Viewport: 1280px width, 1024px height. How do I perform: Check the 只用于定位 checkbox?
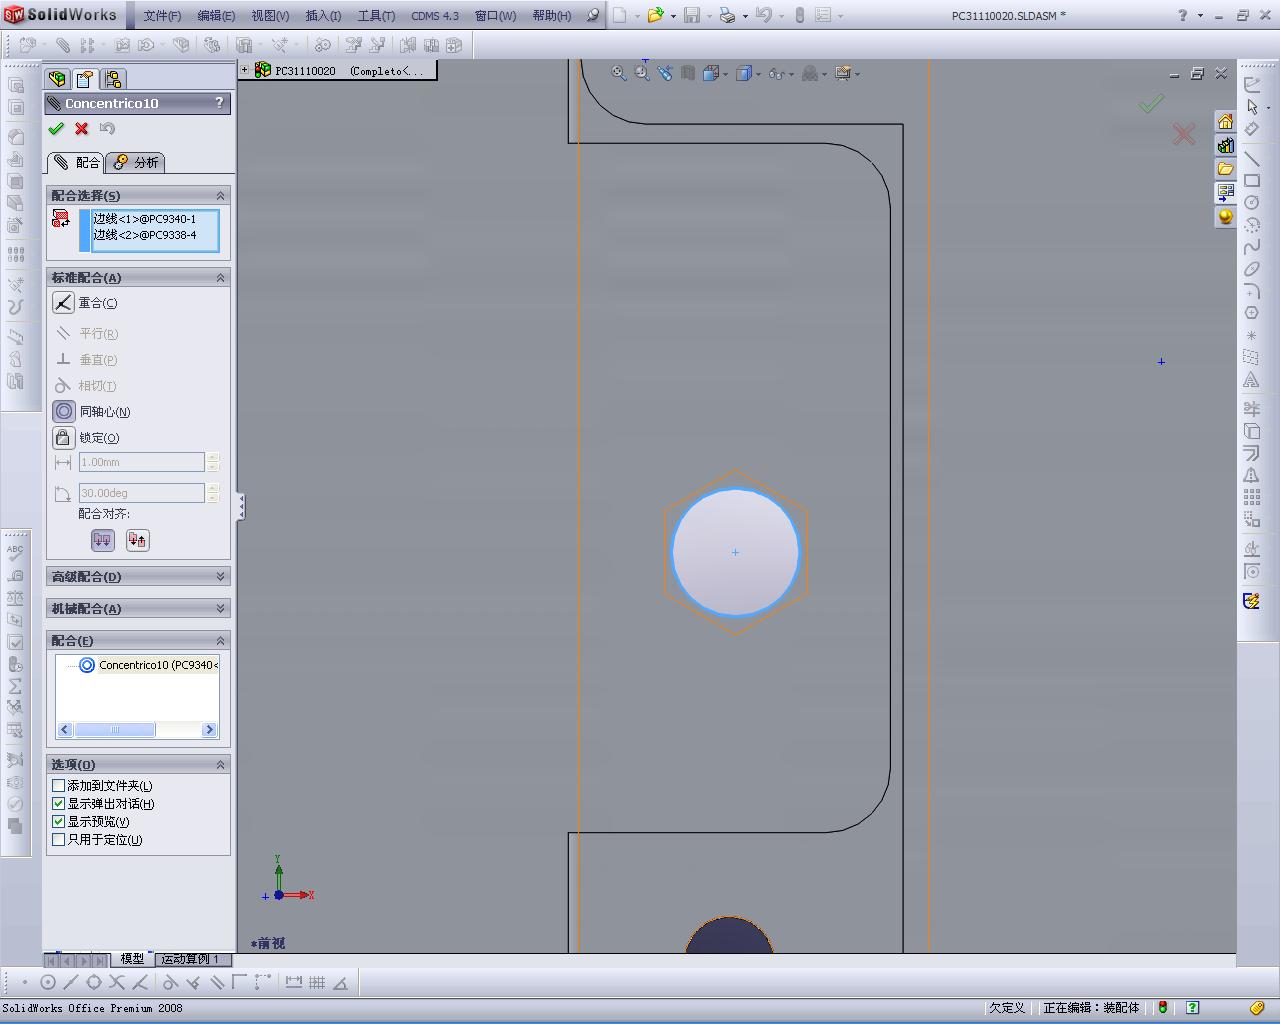pyautogui.click(x=58, y=840)
